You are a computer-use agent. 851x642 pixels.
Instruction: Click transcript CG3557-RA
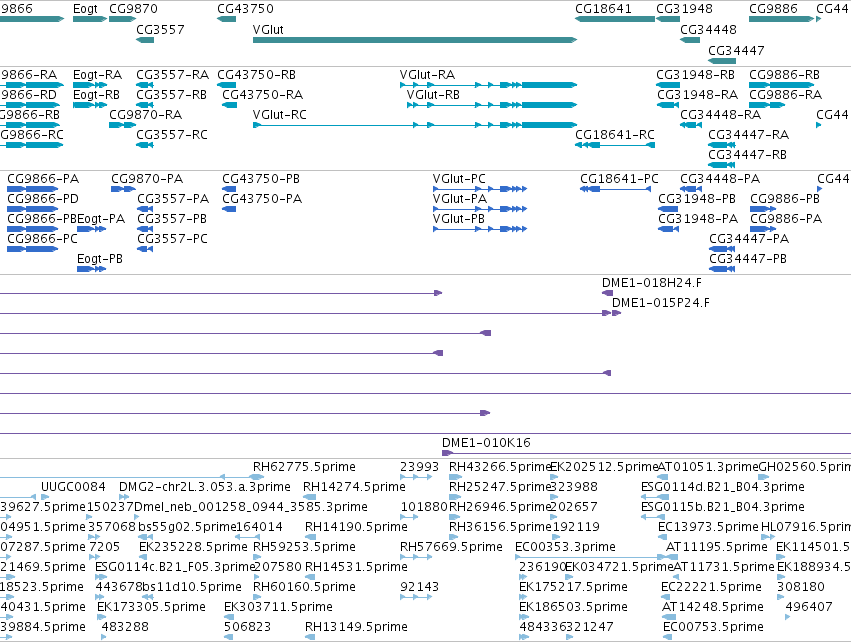145,85
